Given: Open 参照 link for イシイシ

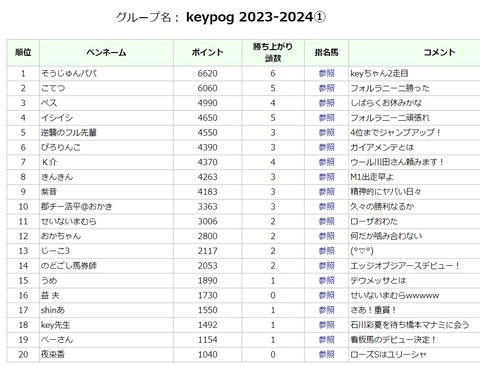Looking at the screenshot, I should click(x=326, y=118).
